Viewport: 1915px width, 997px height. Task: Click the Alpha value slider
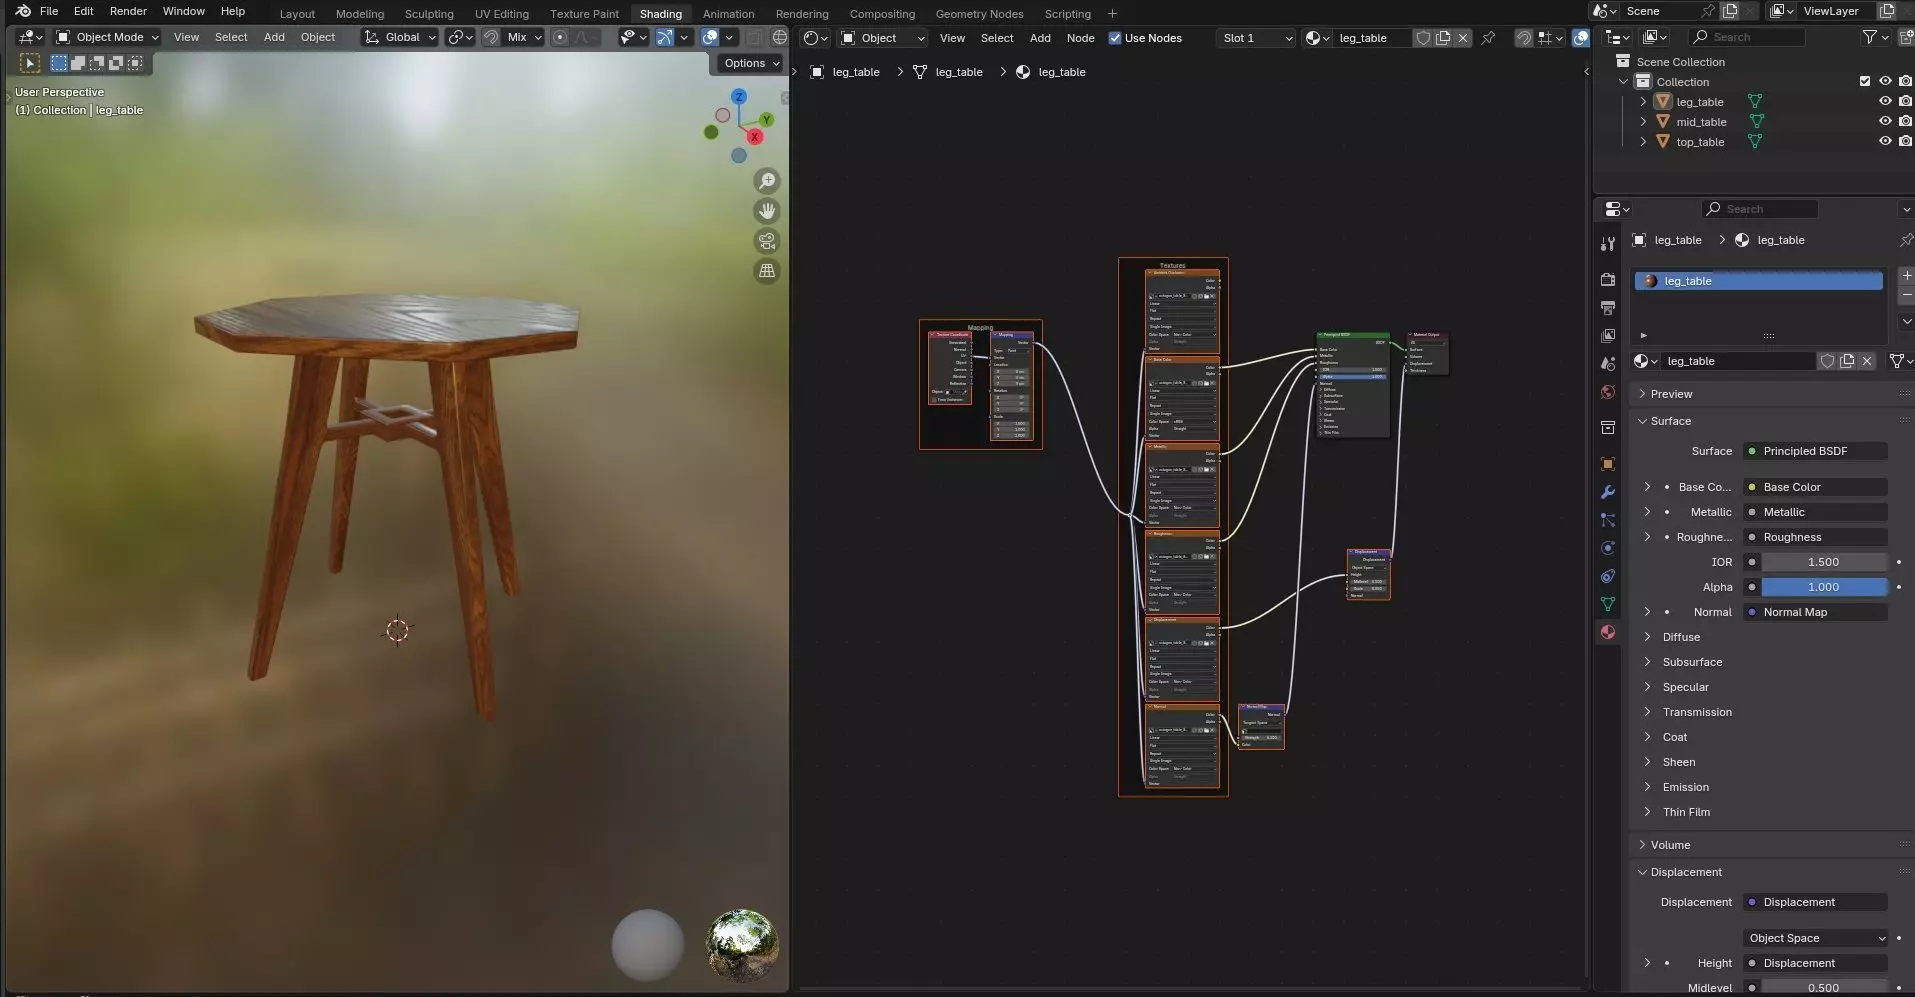click(1822, 587)
